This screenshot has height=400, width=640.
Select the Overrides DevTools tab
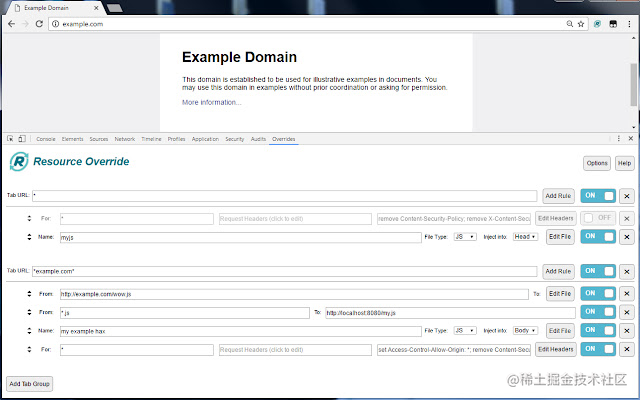(284, 139)
